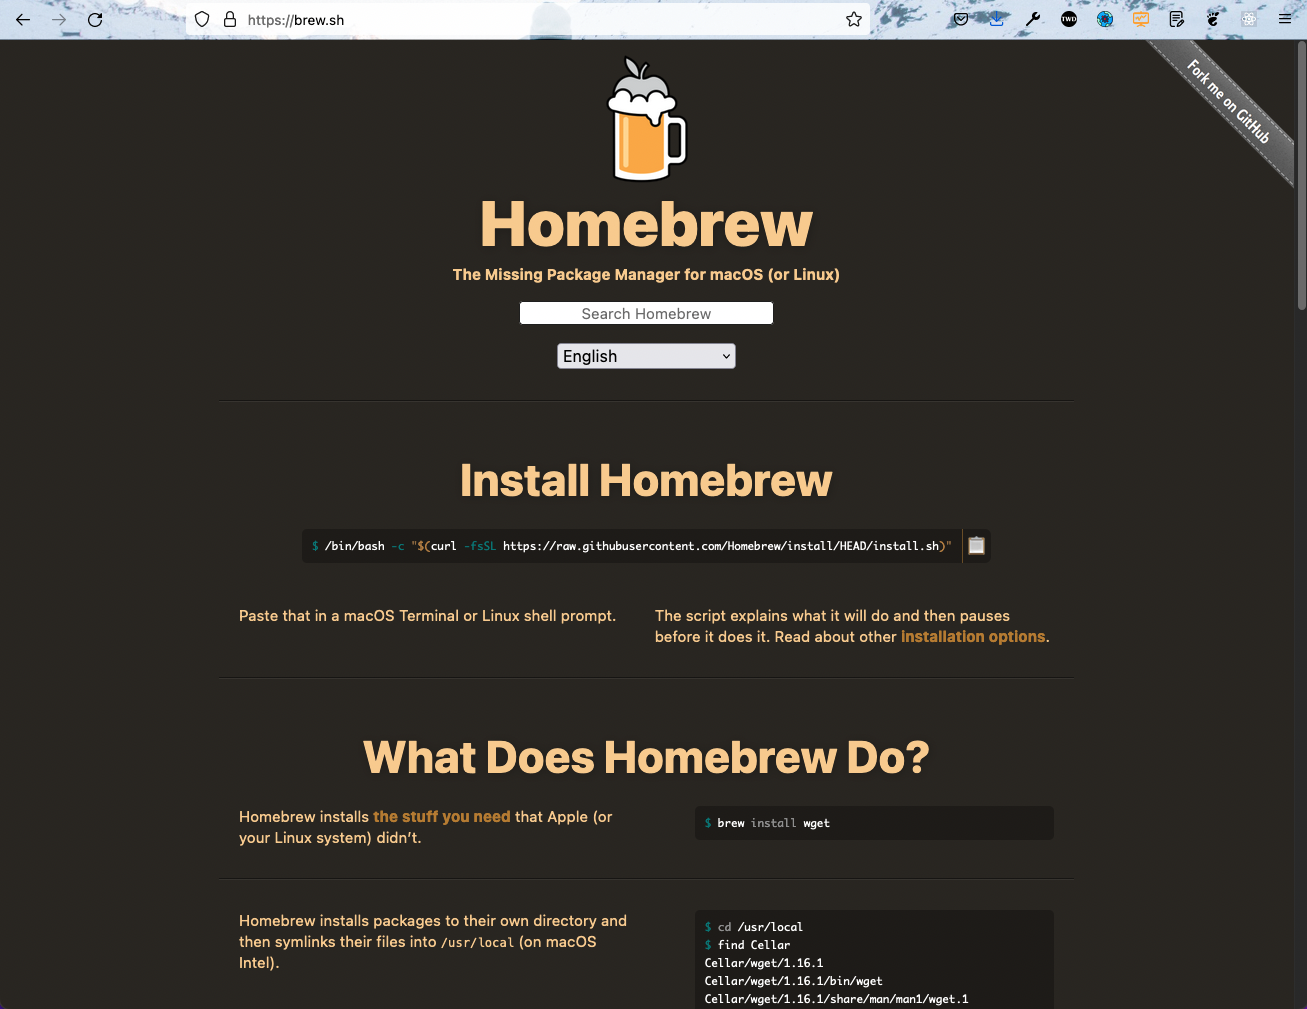The width and height of the screenshot is (1307, 1009).
Task: Click the find Cellar code line
Action: click(747, 945)
